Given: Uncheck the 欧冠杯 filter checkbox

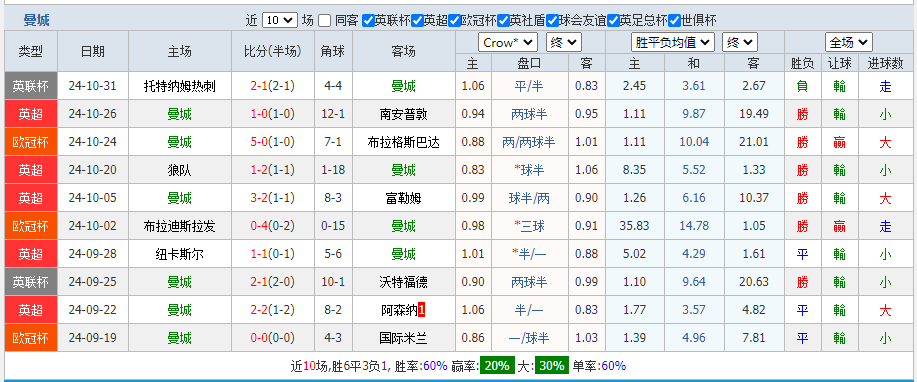Looking at the screenshot, I should click(454, 20).
